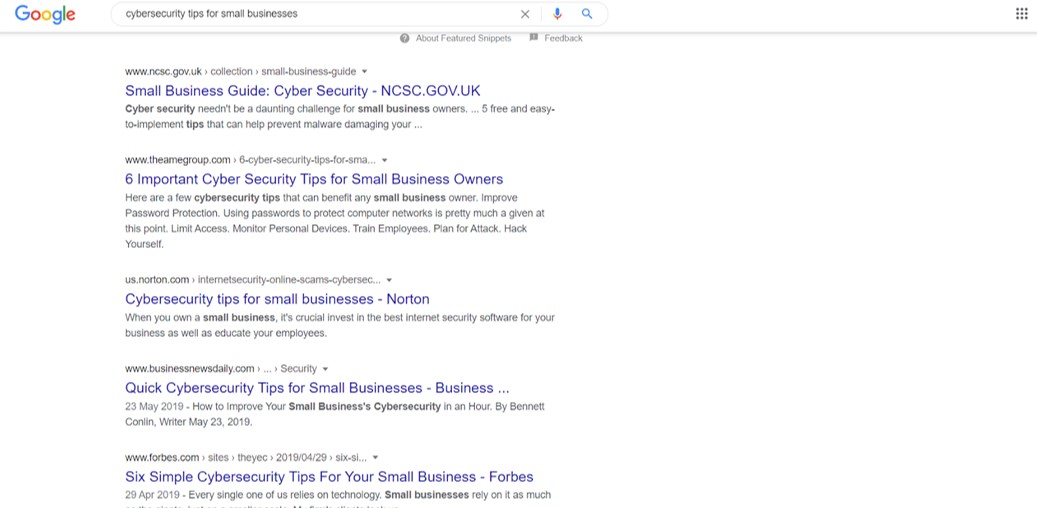Click the Feedback link
Viewport: 1037px width, 508px height.
(563, 38)
